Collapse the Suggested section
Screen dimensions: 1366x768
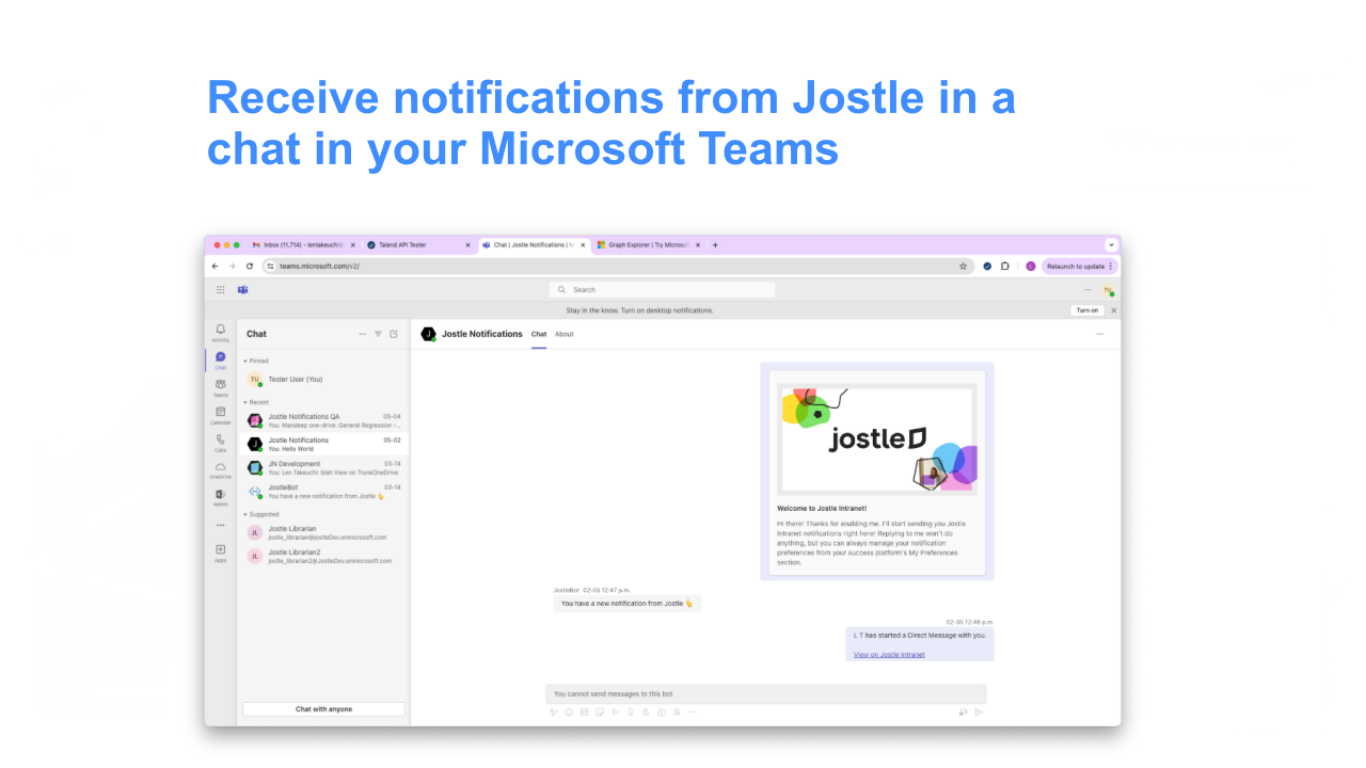(261, 514)
